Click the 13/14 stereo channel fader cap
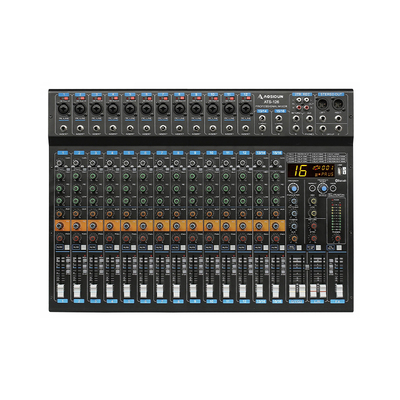 coord(259,291)
